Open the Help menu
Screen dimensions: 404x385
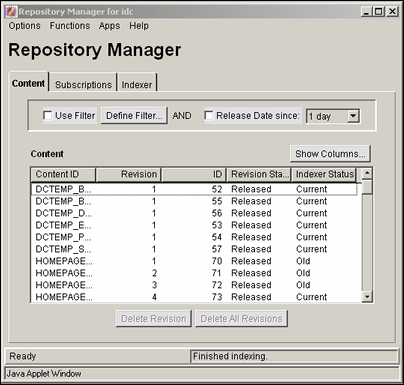click(x=139, y=26)
